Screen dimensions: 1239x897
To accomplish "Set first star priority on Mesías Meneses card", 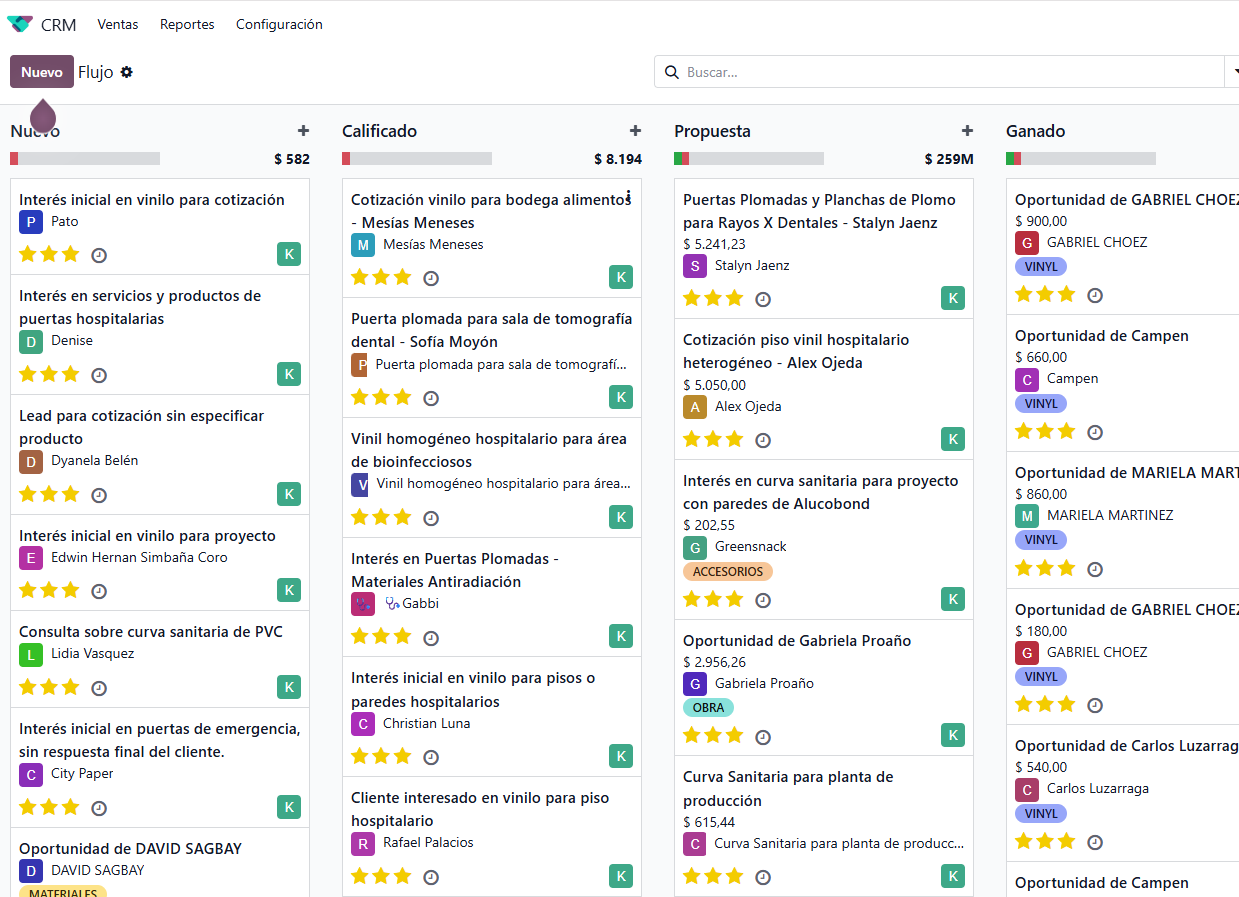I will 360,277.
